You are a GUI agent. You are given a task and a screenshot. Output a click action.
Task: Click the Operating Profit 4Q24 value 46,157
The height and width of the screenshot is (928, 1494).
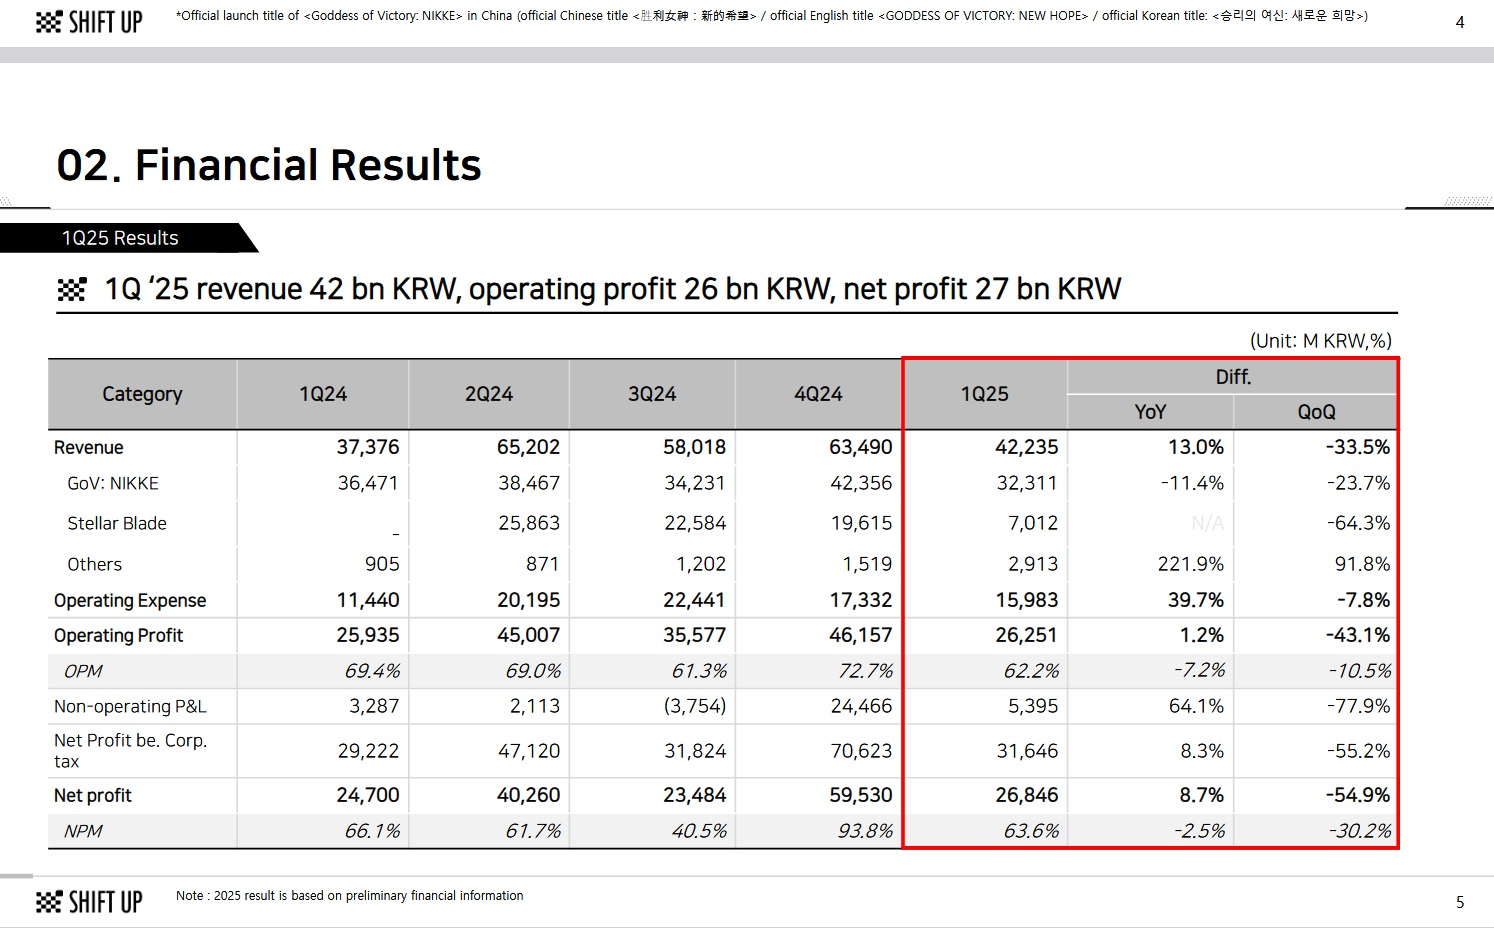click(x=860, y=635)
